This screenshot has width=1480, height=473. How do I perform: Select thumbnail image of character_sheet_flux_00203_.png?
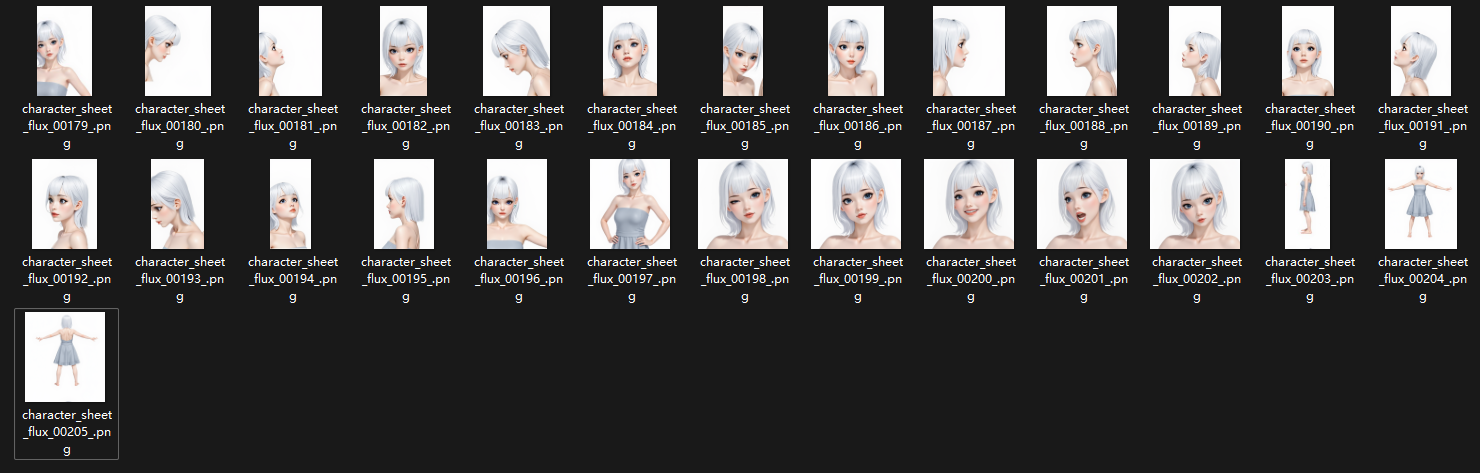tap(1308, 204)
